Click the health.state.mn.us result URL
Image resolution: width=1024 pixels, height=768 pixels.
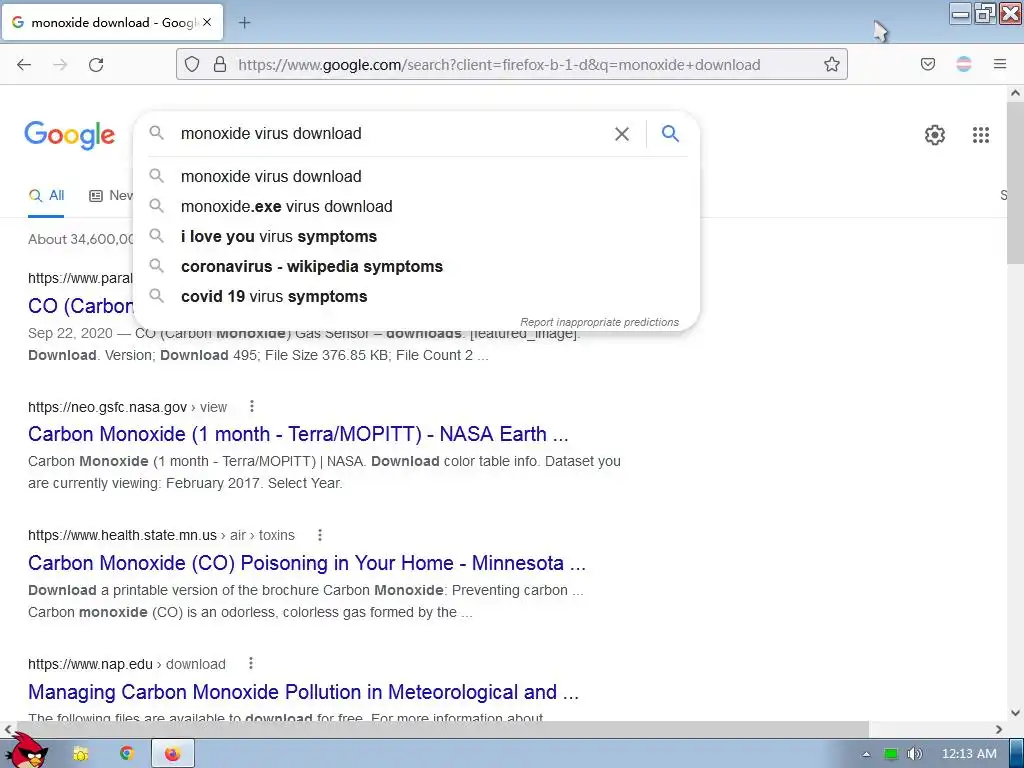coord(161,536)
